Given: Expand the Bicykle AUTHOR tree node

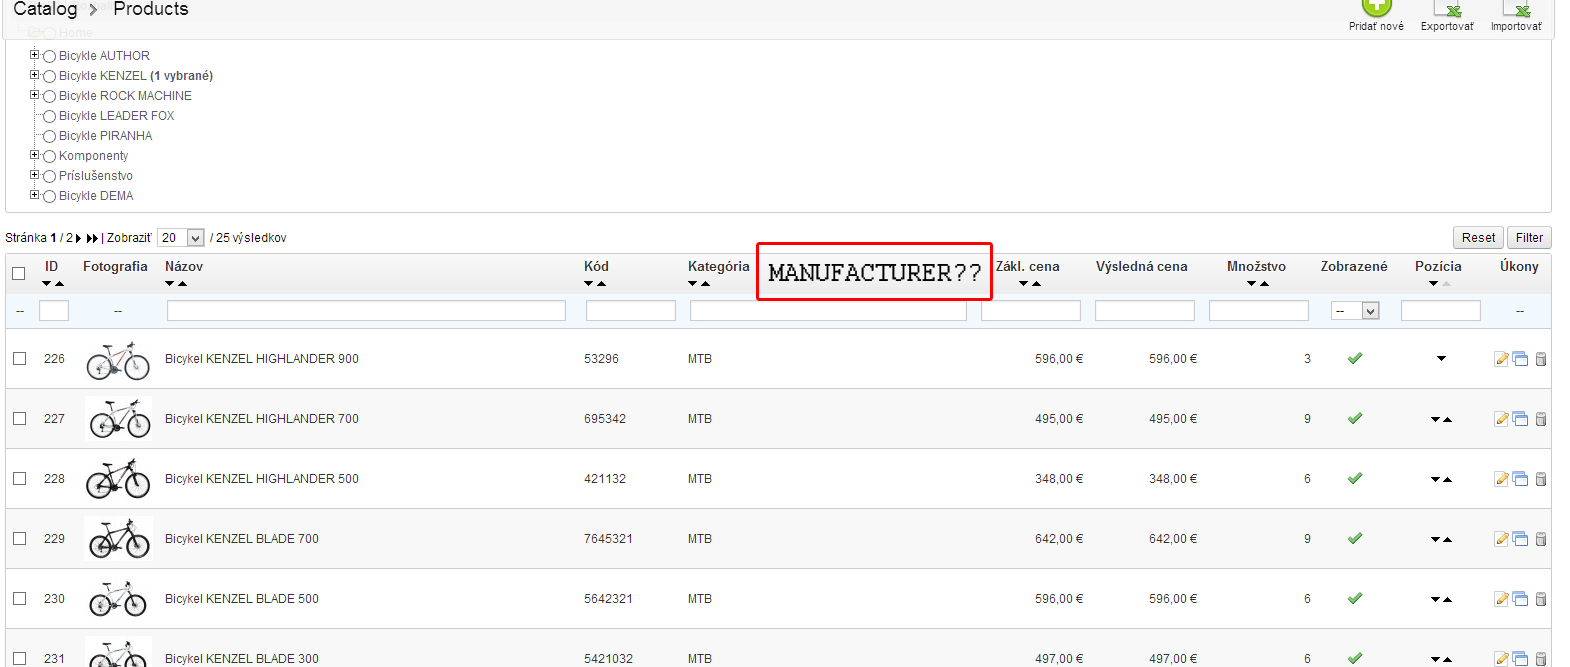Looking at the screenshot, I should 34,55.
